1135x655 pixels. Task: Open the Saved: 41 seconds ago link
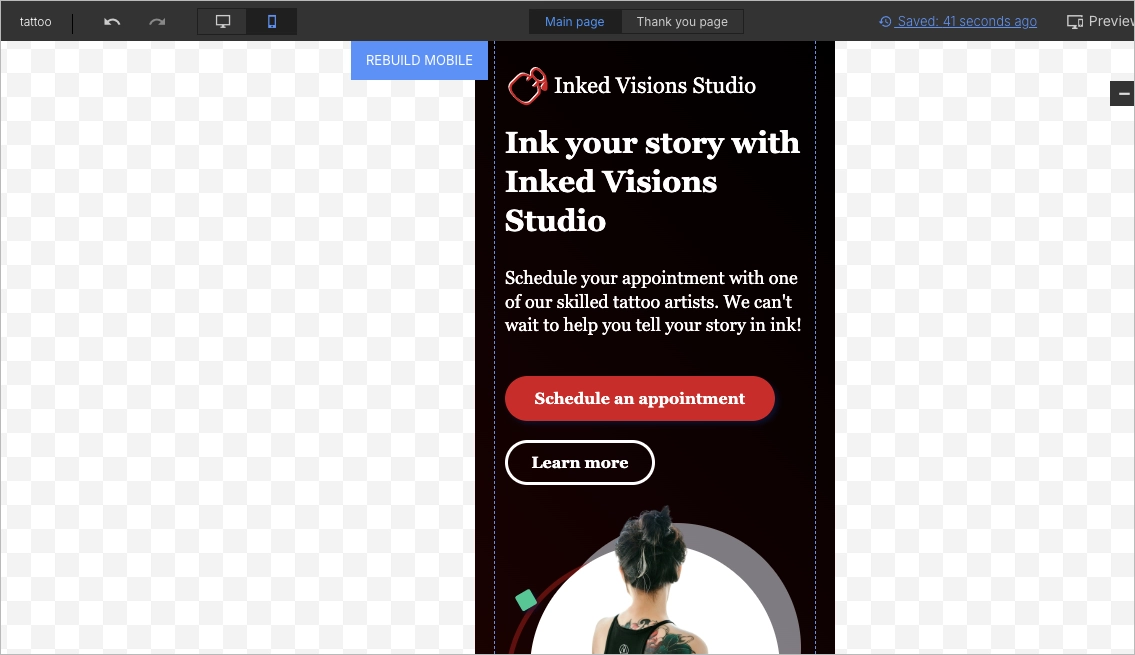tap(968, 21)
